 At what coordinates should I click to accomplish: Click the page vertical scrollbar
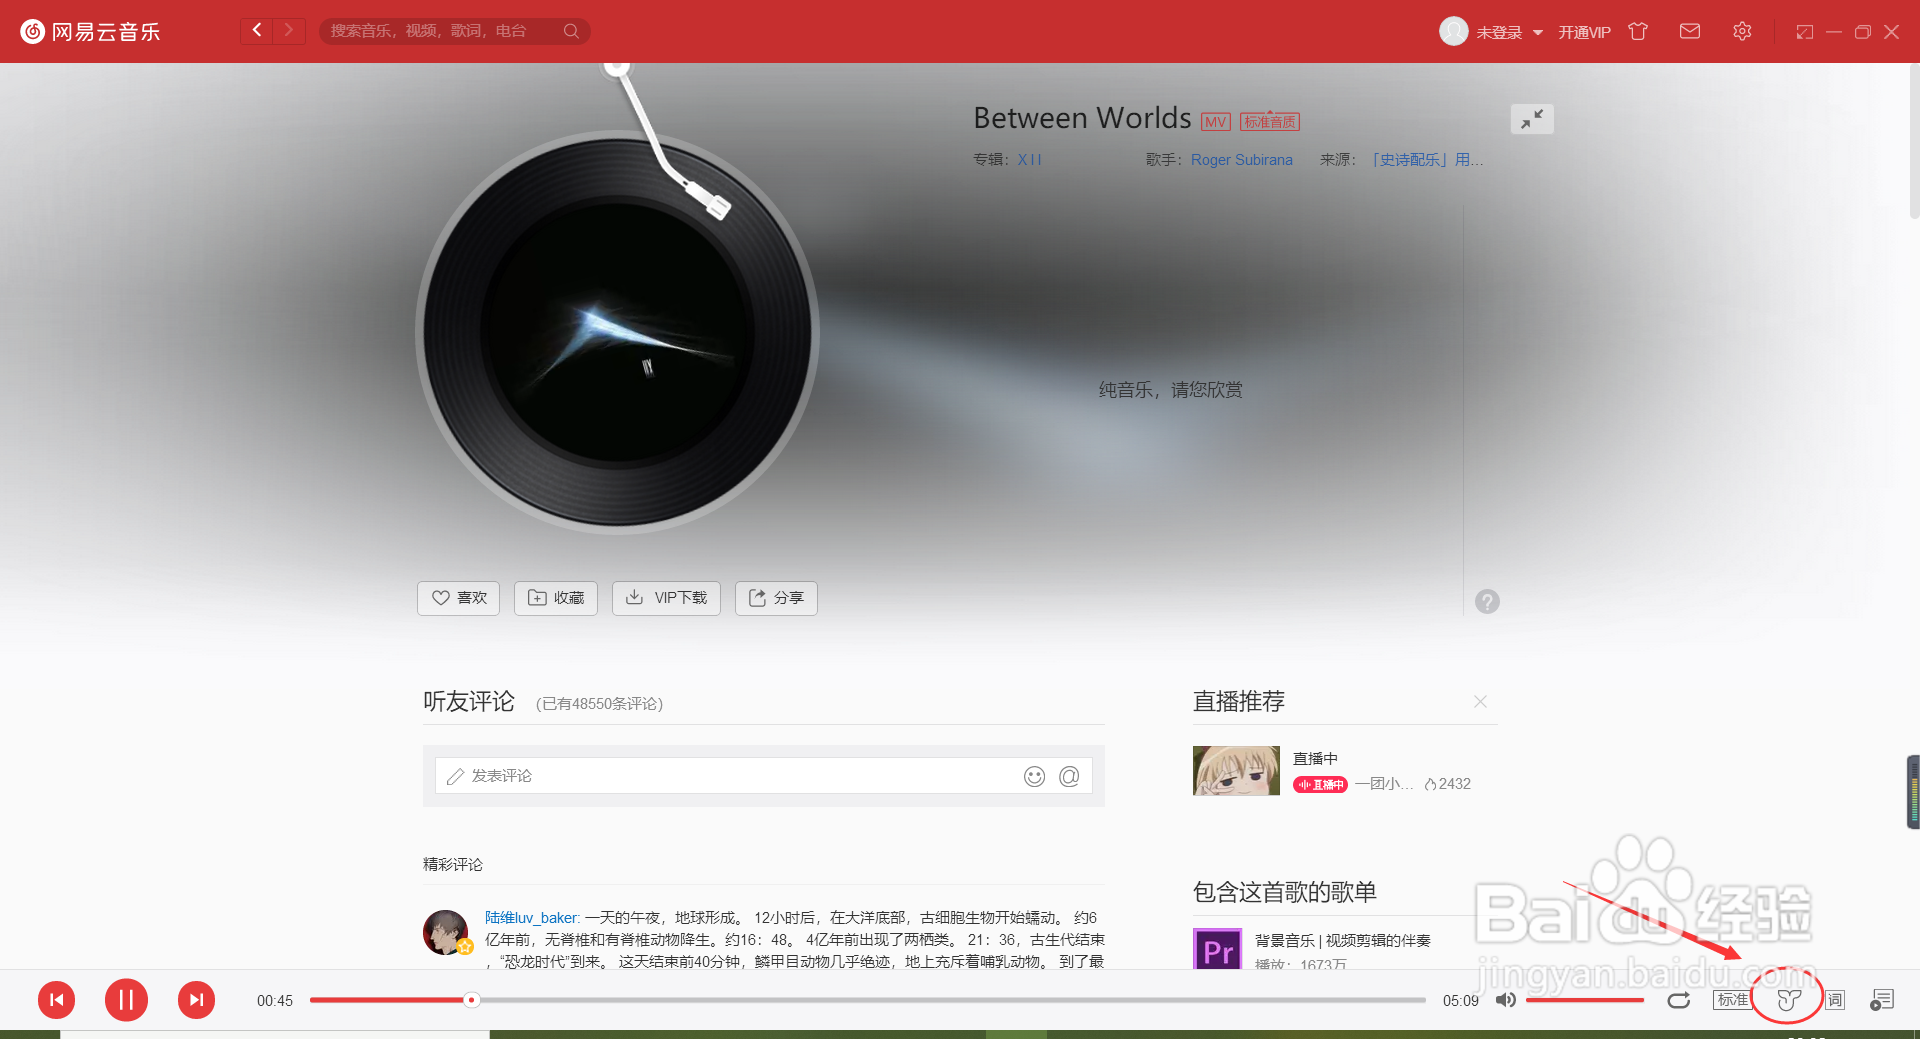coord(1914,141)
